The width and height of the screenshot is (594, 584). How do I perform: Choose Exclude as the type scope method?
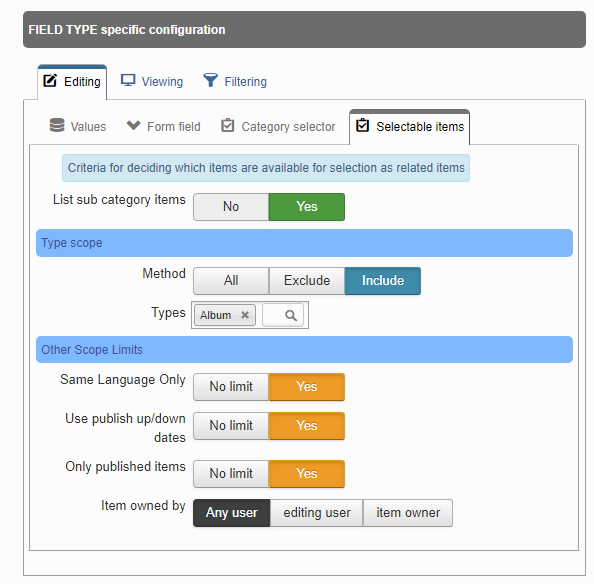pos(307,281)
